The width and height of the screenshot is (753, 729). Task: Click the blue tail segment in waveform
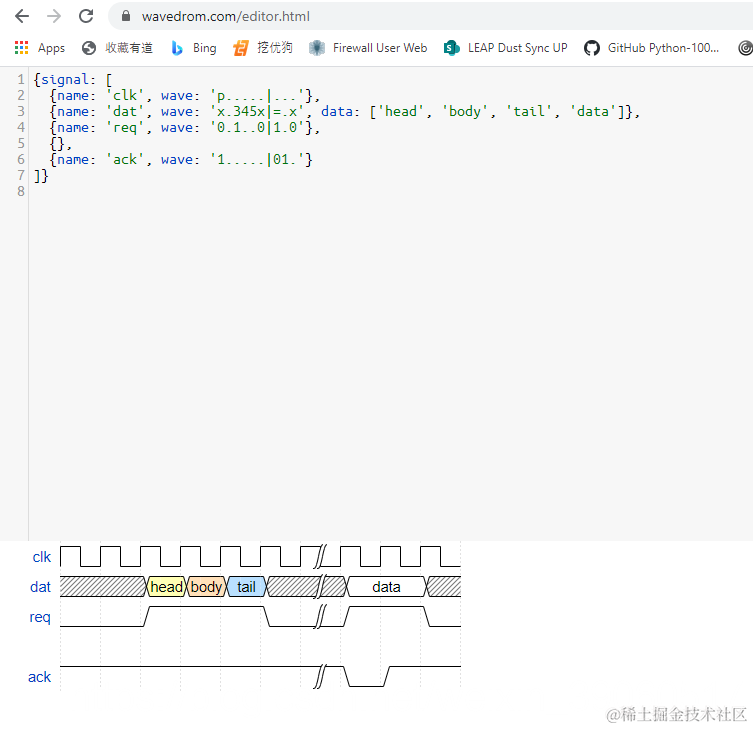246,587
